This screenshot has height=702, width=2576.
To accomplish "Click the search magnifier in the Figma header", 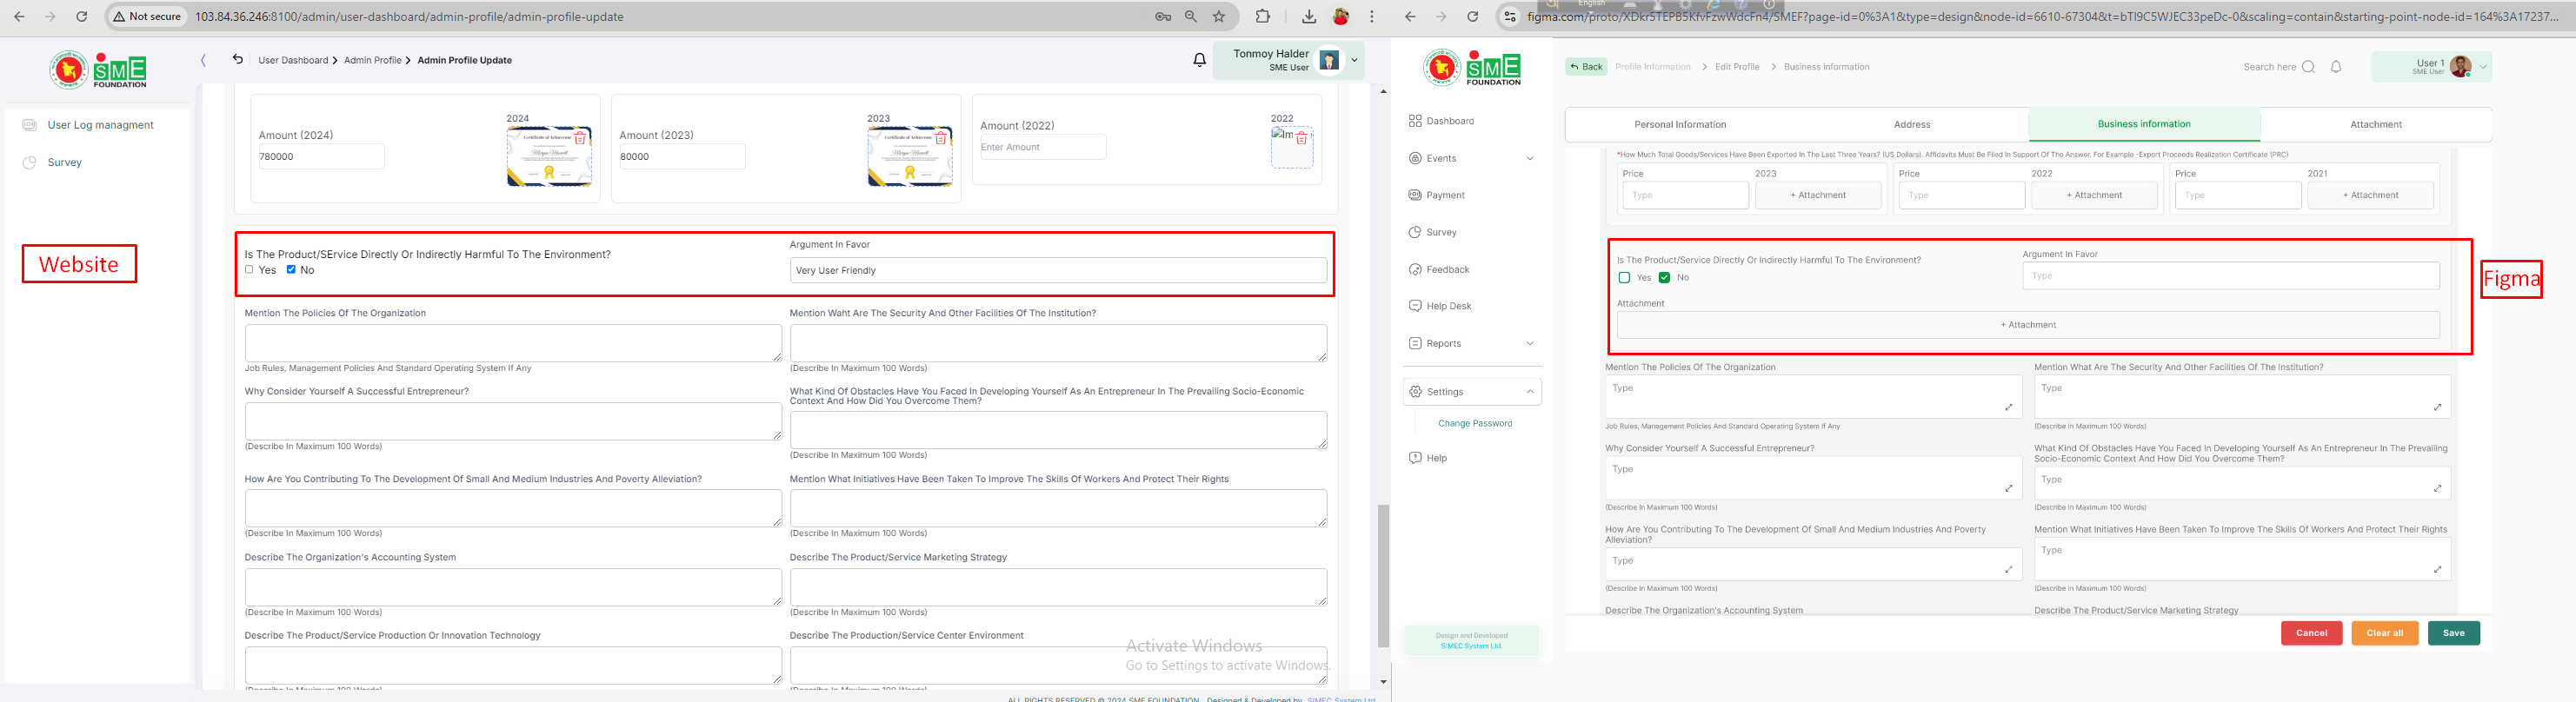I will (x=2308, y=67).
